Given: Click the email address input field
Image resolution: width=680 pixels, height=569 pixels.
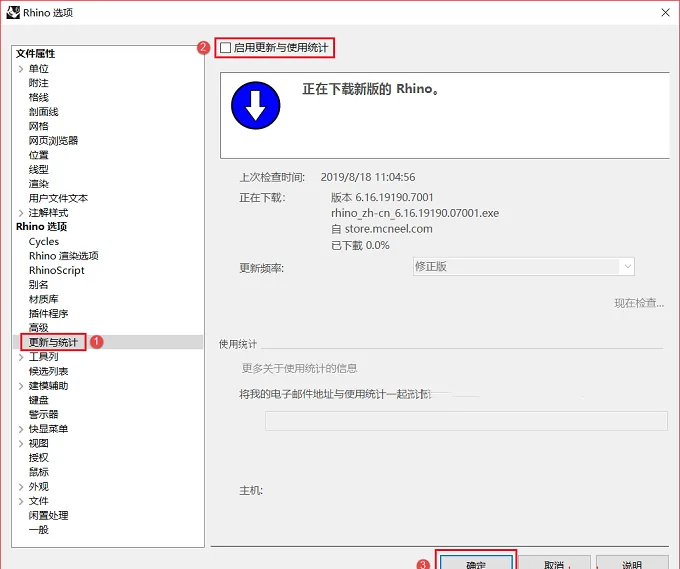Looking at the screenshot, I should (466, 421).
